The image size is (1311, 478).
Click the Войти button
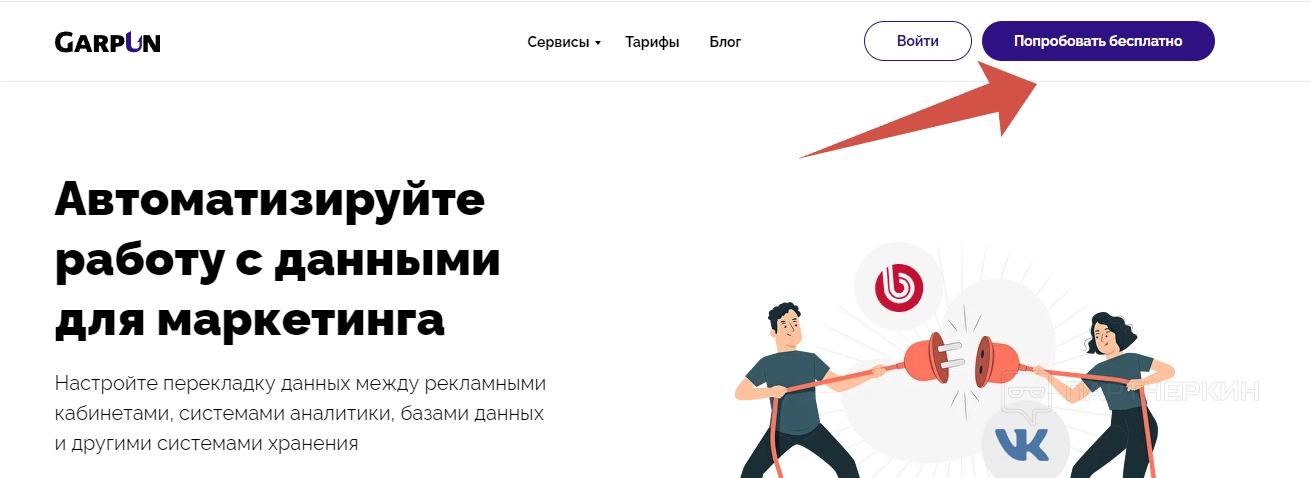tap(918, 41)
